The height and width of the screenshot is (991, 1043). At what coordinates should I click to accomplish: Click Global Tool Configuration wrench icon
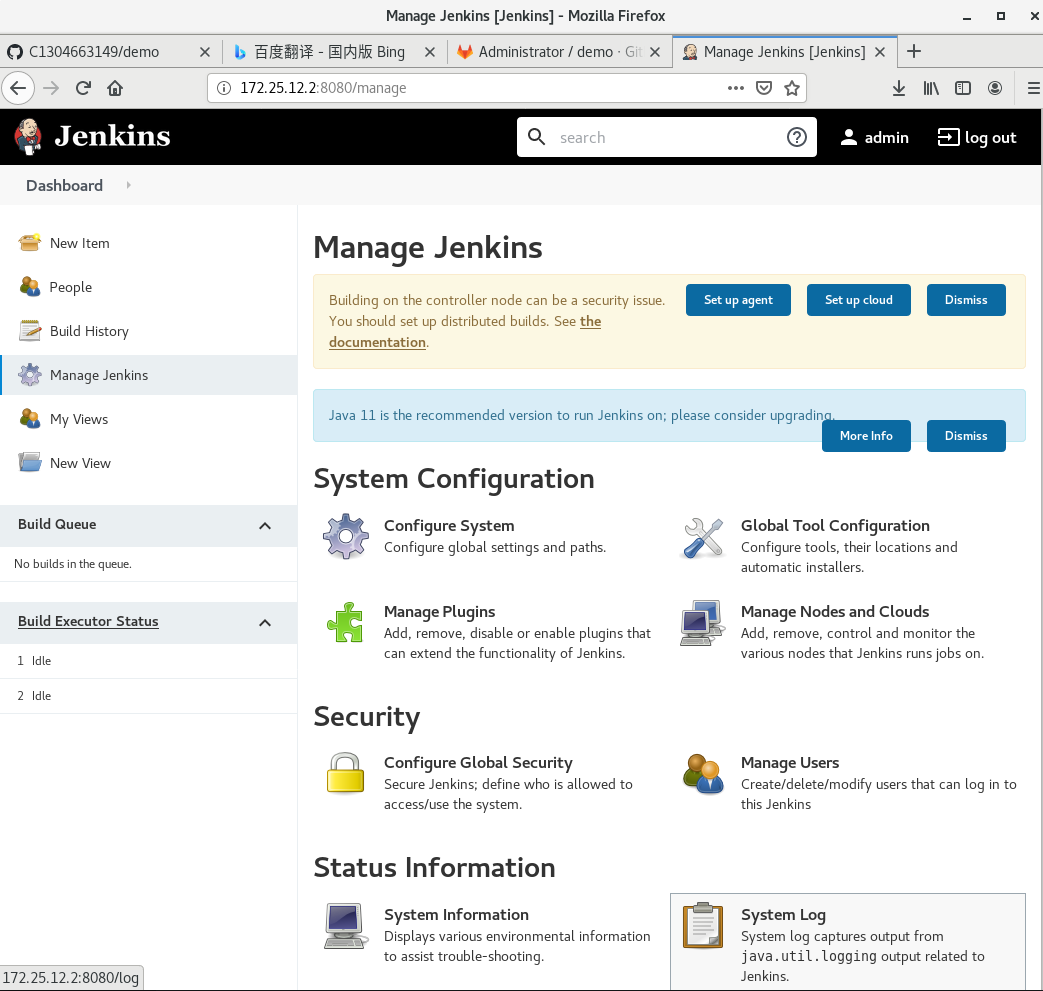click(x=702, y=537)
